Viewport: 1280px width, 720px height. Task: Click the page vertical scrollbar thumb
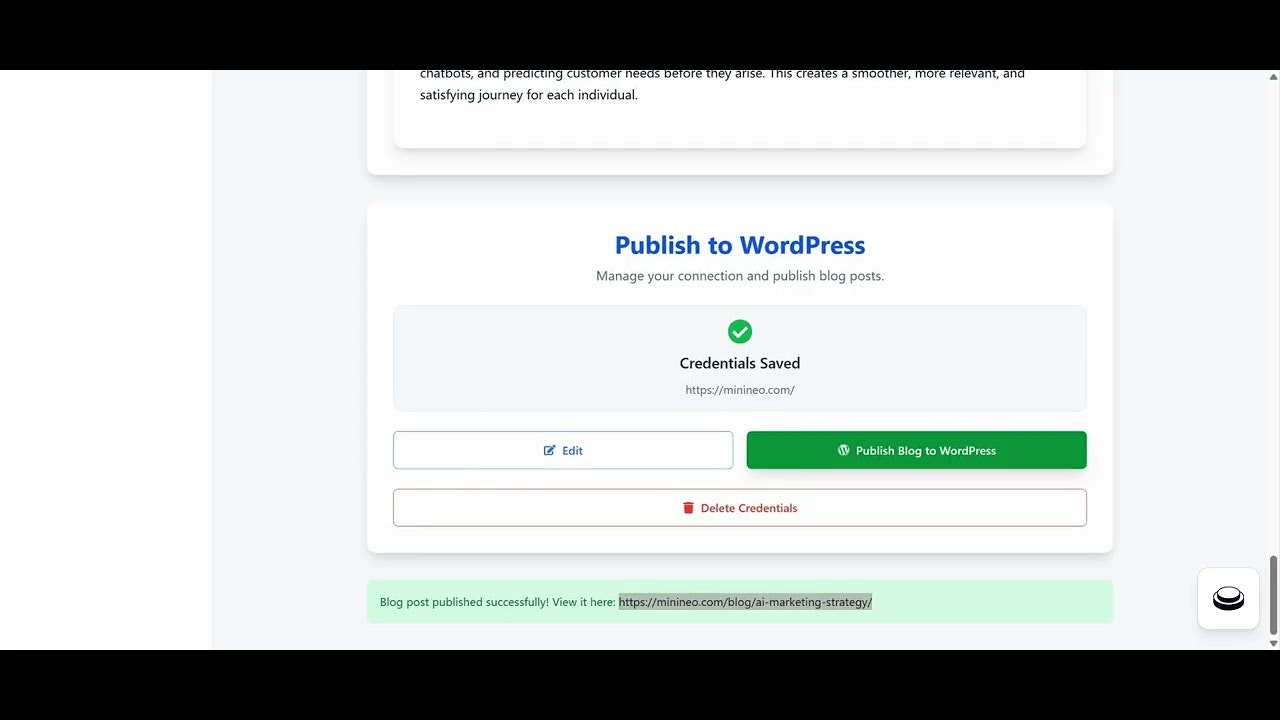point(1273,595)
